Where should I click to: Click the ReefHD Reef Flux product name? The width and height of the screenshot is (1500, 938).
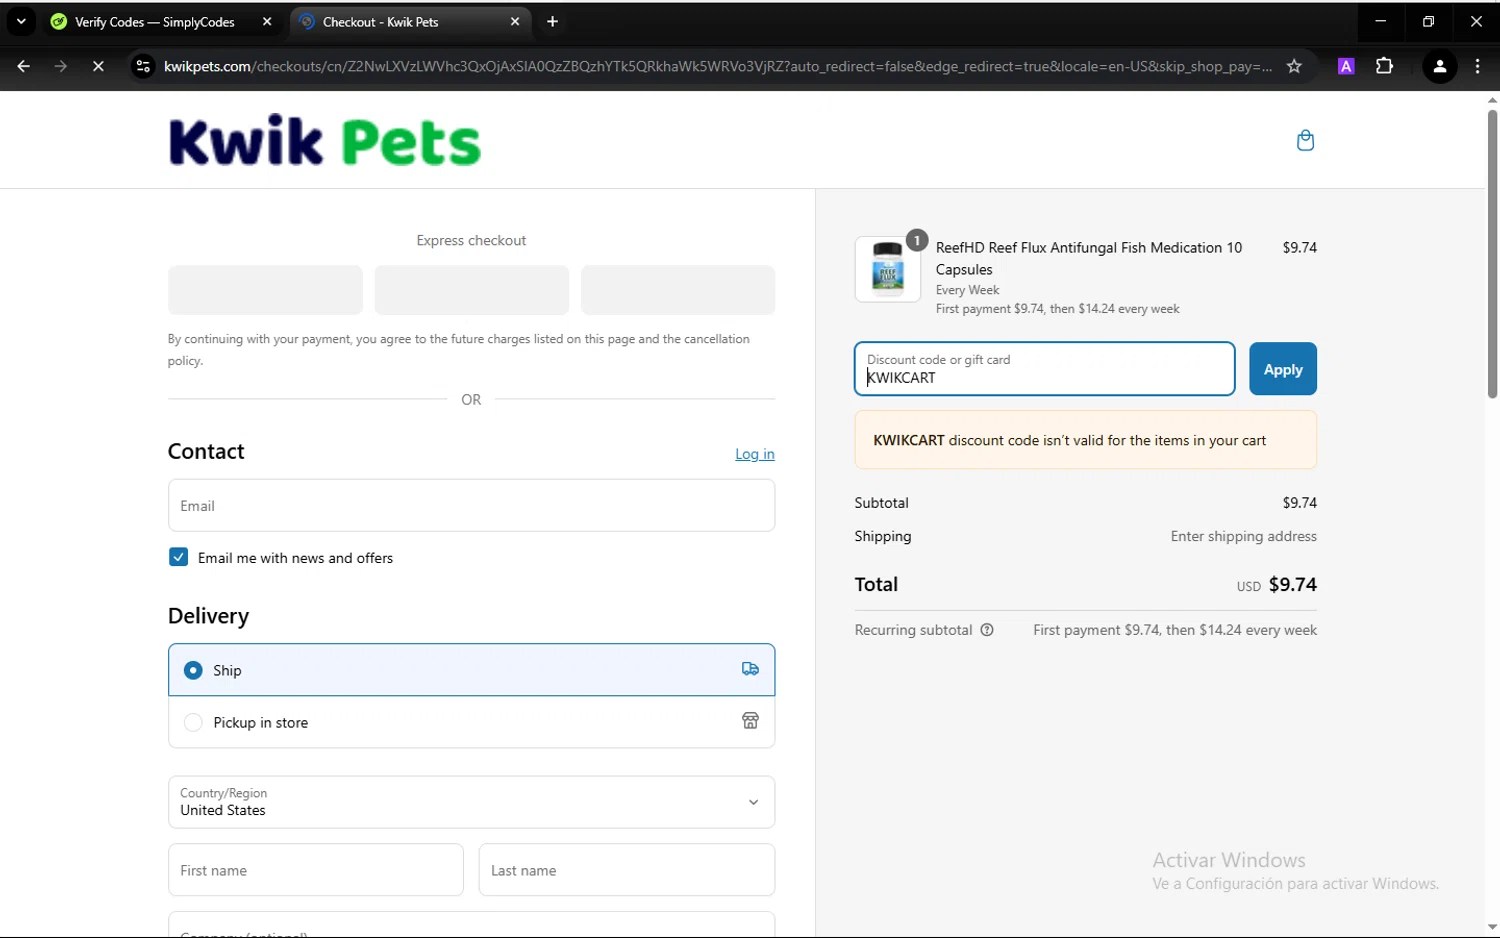coord(1089,258)
